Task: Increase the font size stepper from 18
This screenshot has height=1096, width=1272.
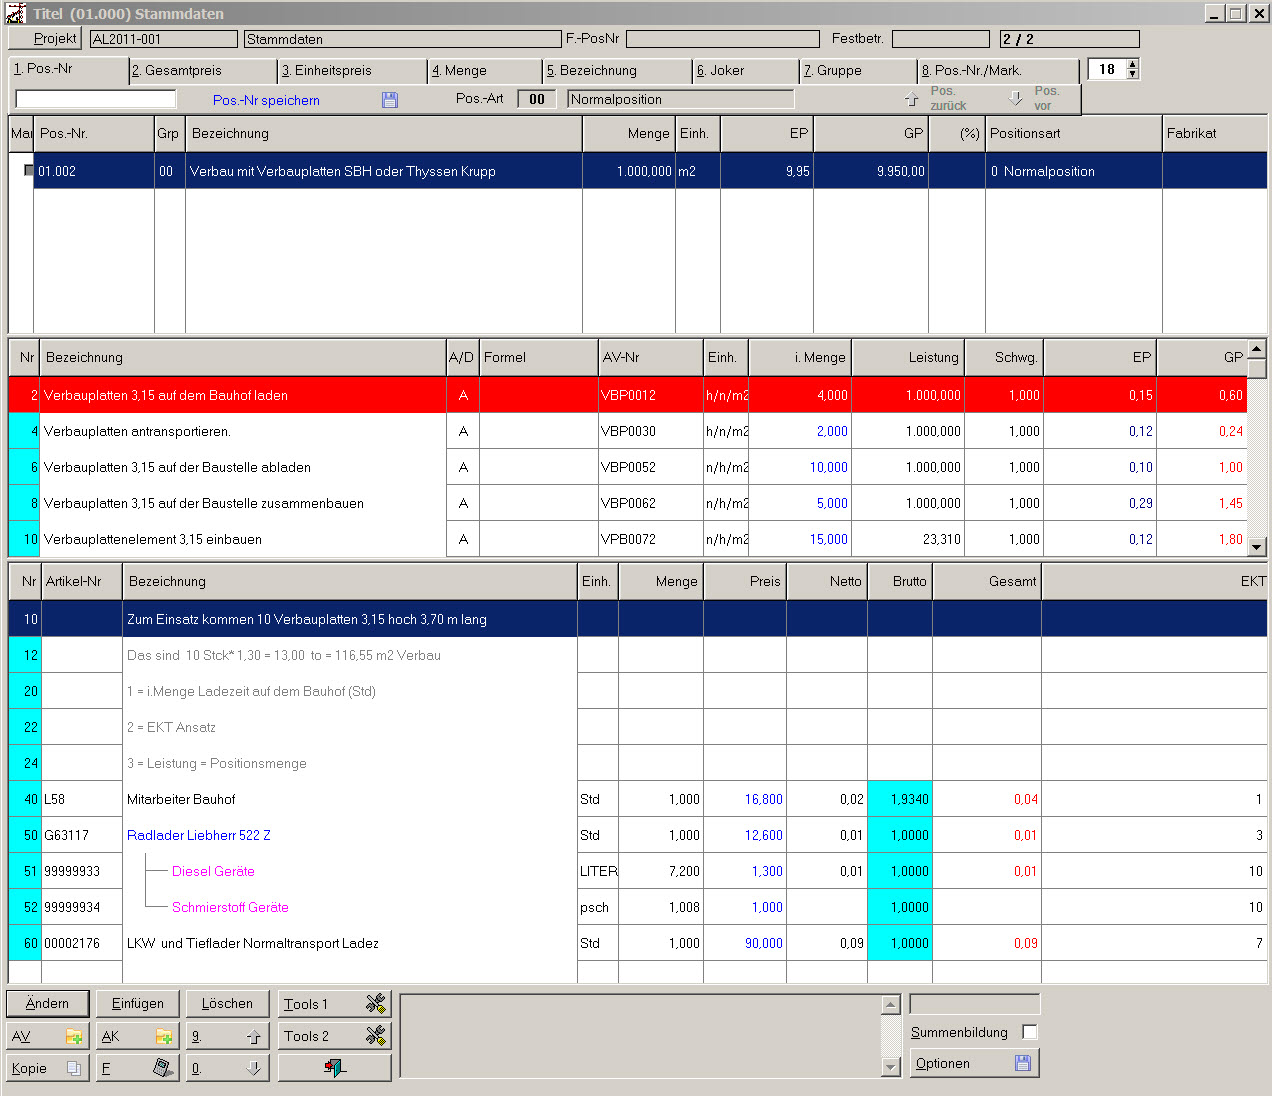Action: (x=1132, y=64)
